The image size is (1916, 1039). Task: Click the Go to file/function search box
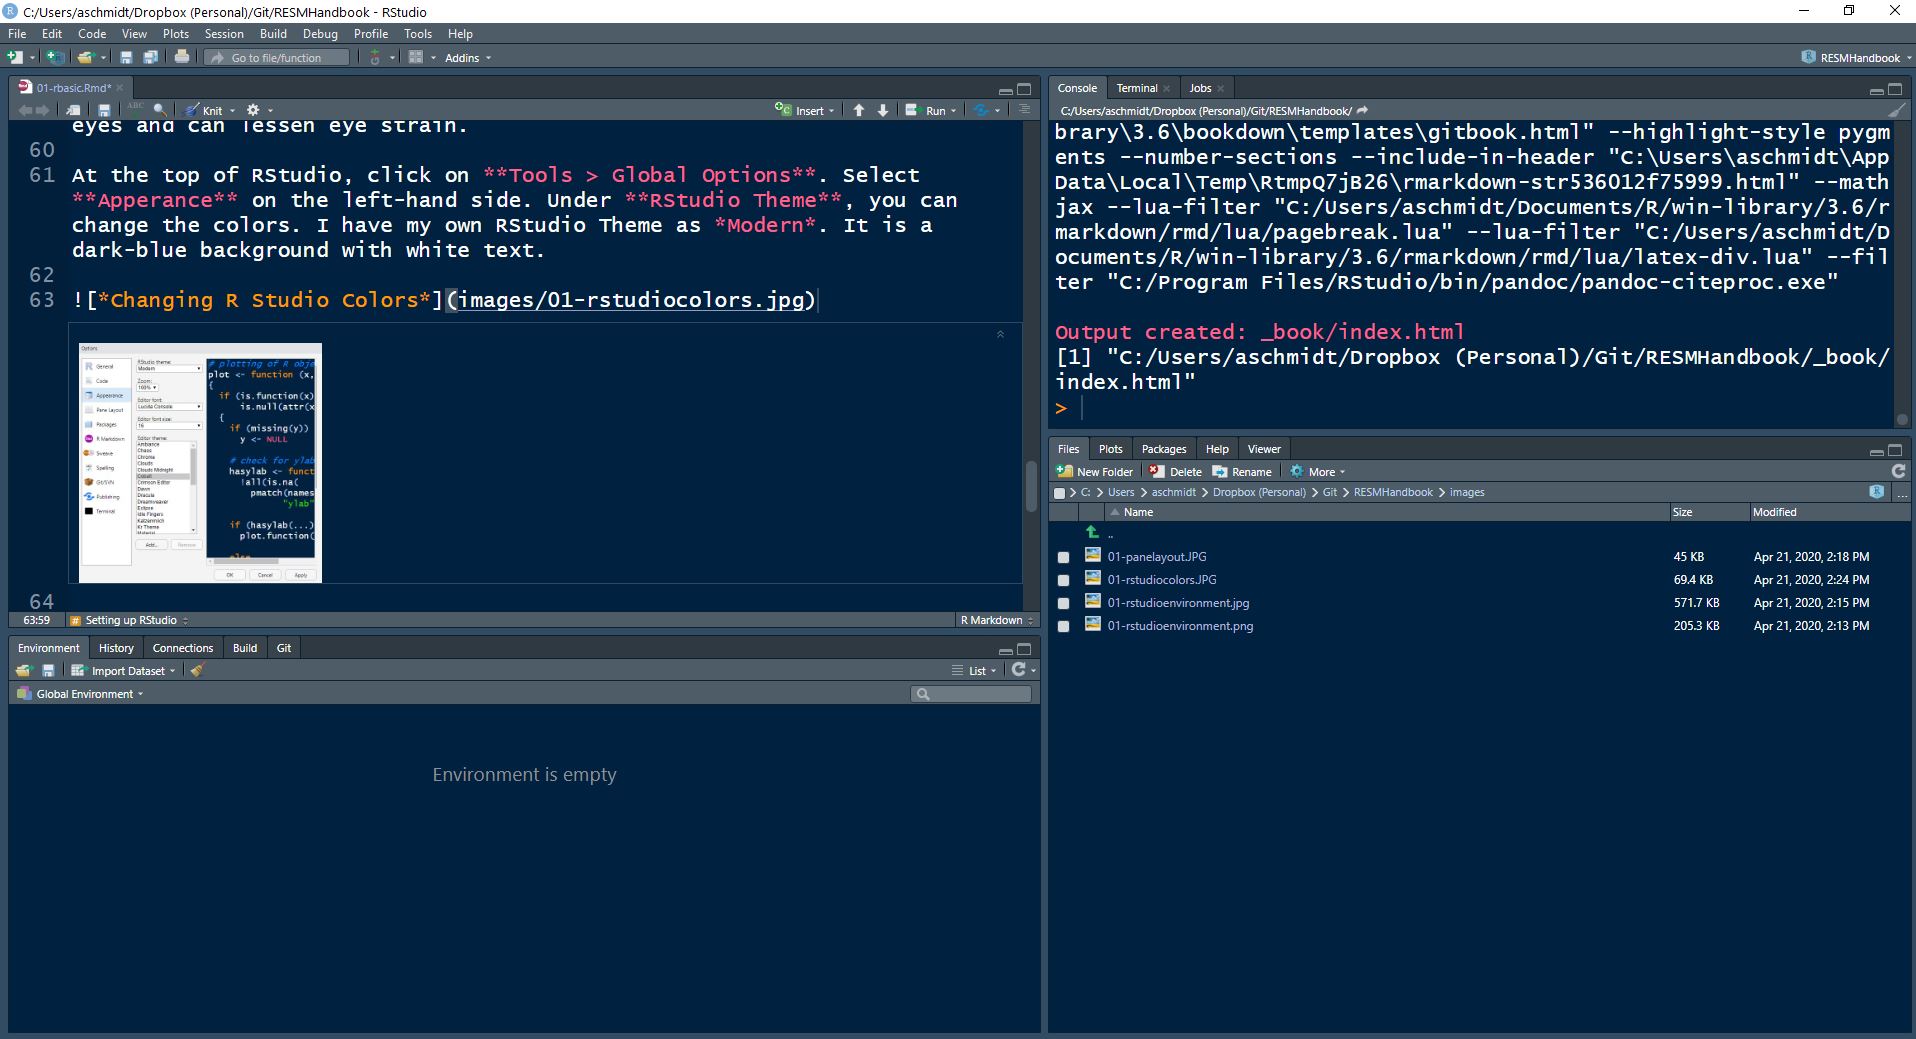277,57
